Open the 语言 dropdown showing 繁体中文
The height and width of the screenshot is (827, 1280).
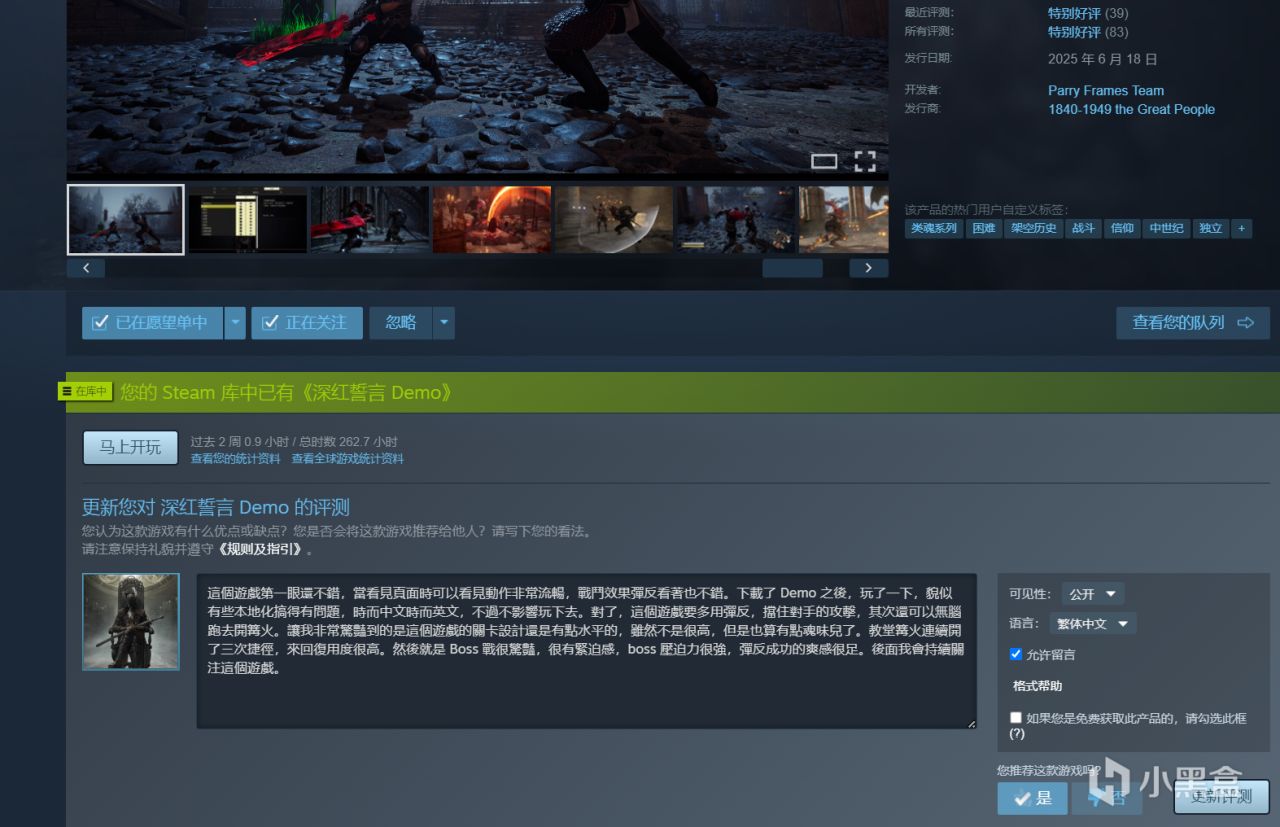pos(1093,624)
